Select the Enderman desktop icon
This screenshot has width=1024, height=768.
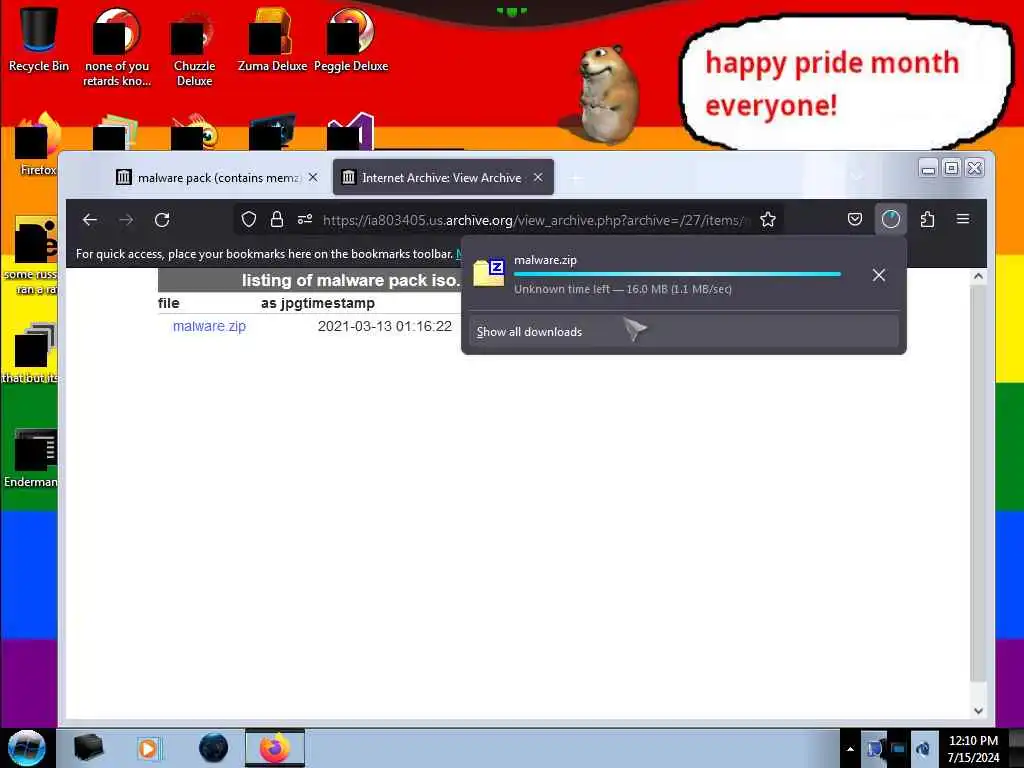(x=31, y=458)
